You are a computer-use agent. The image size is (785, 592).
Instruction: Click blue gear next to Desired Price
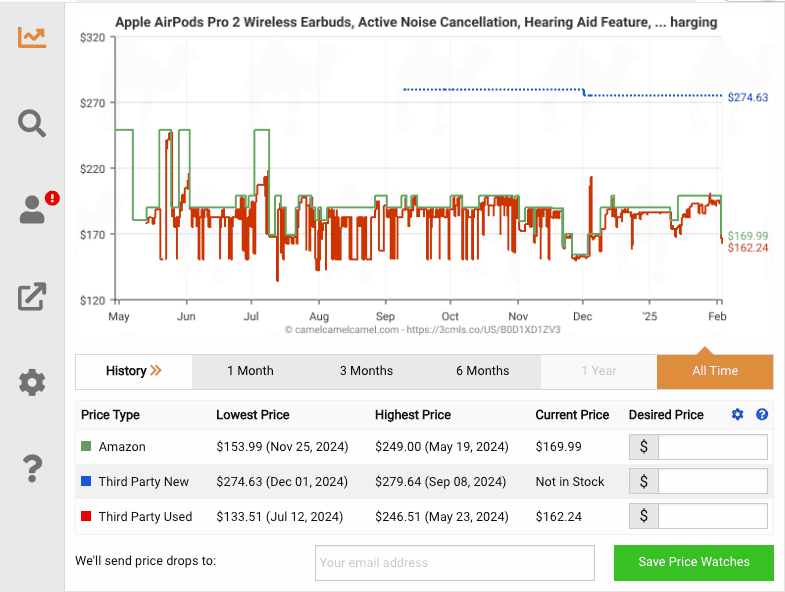click(x=738, y=415)
